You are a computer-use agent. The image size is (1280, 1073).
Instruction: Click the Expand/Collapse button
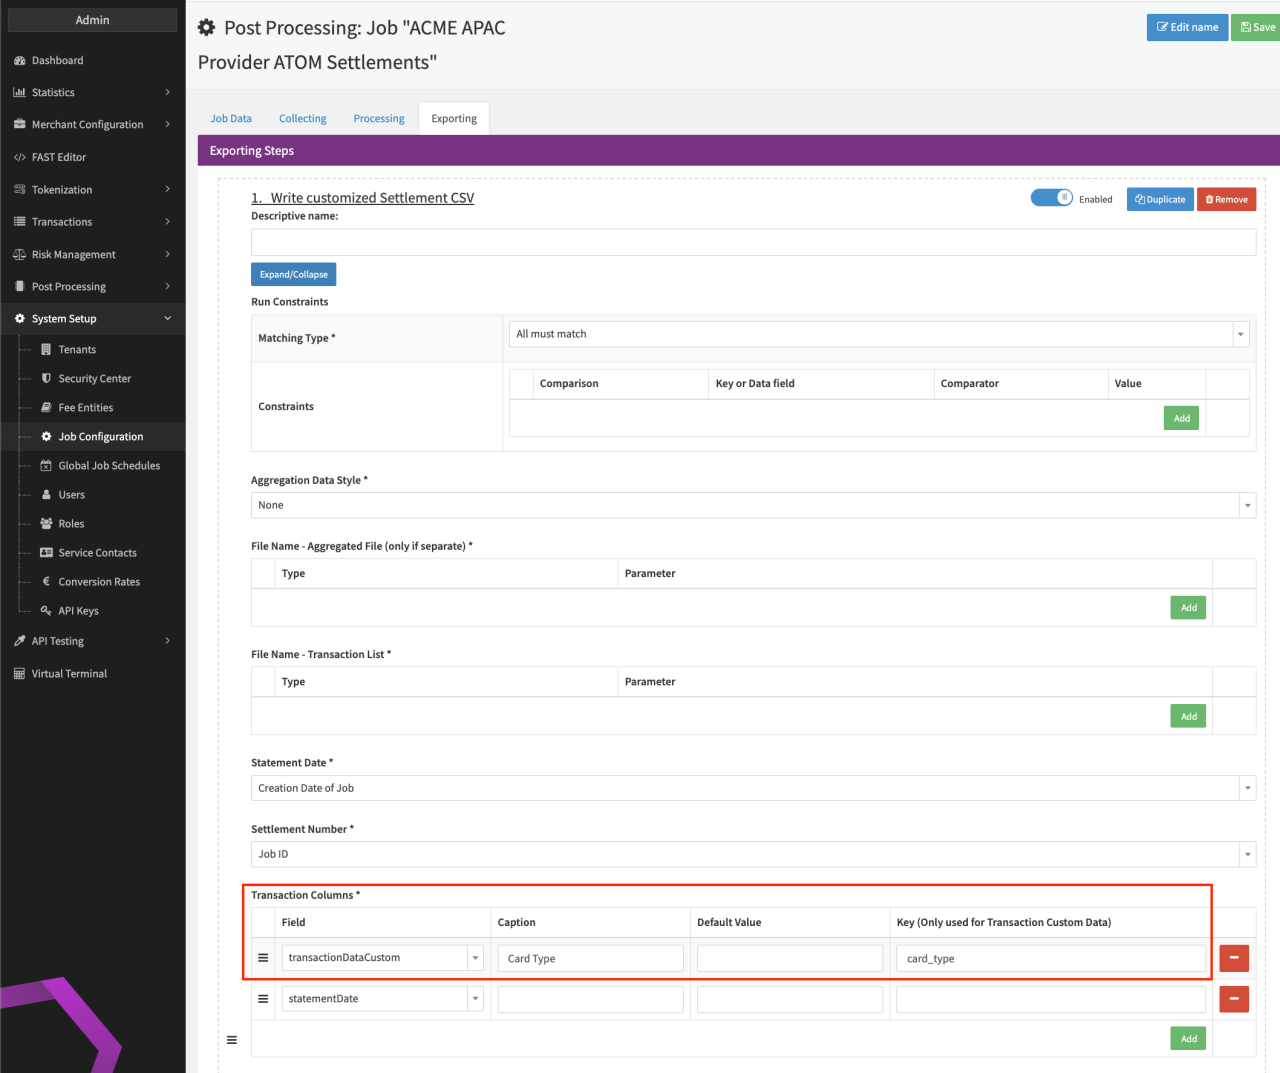293,275
